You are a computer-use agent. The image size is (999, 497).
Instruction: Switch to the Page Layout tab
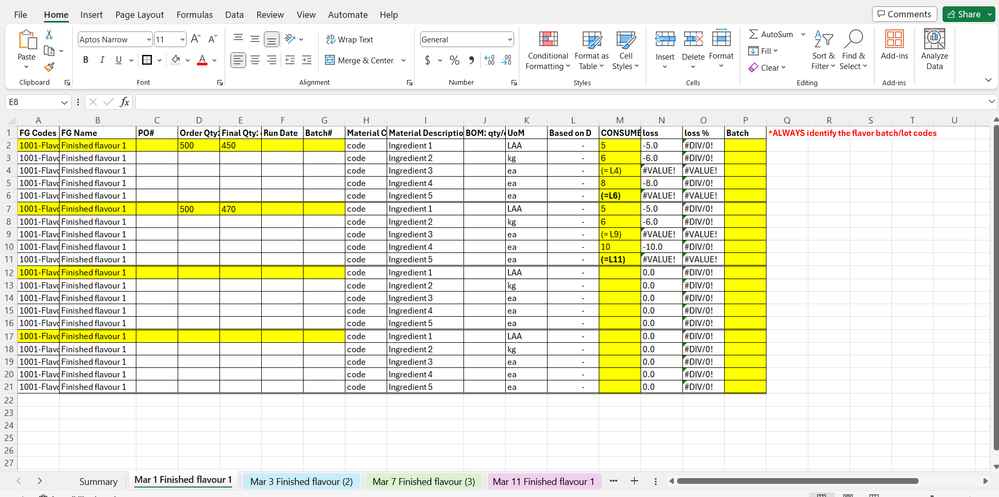pos(140,15)
